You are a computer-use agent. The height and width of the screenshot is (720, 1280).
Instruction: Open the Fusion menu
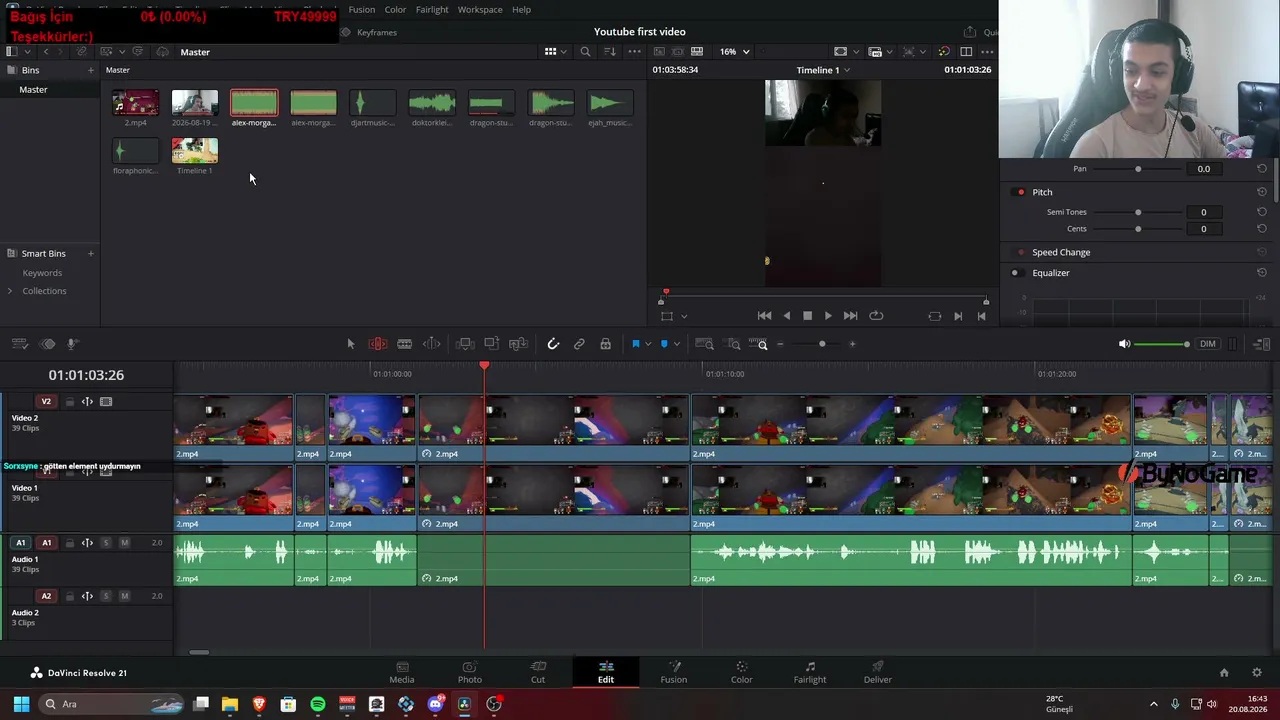click(x=362, y=10)
